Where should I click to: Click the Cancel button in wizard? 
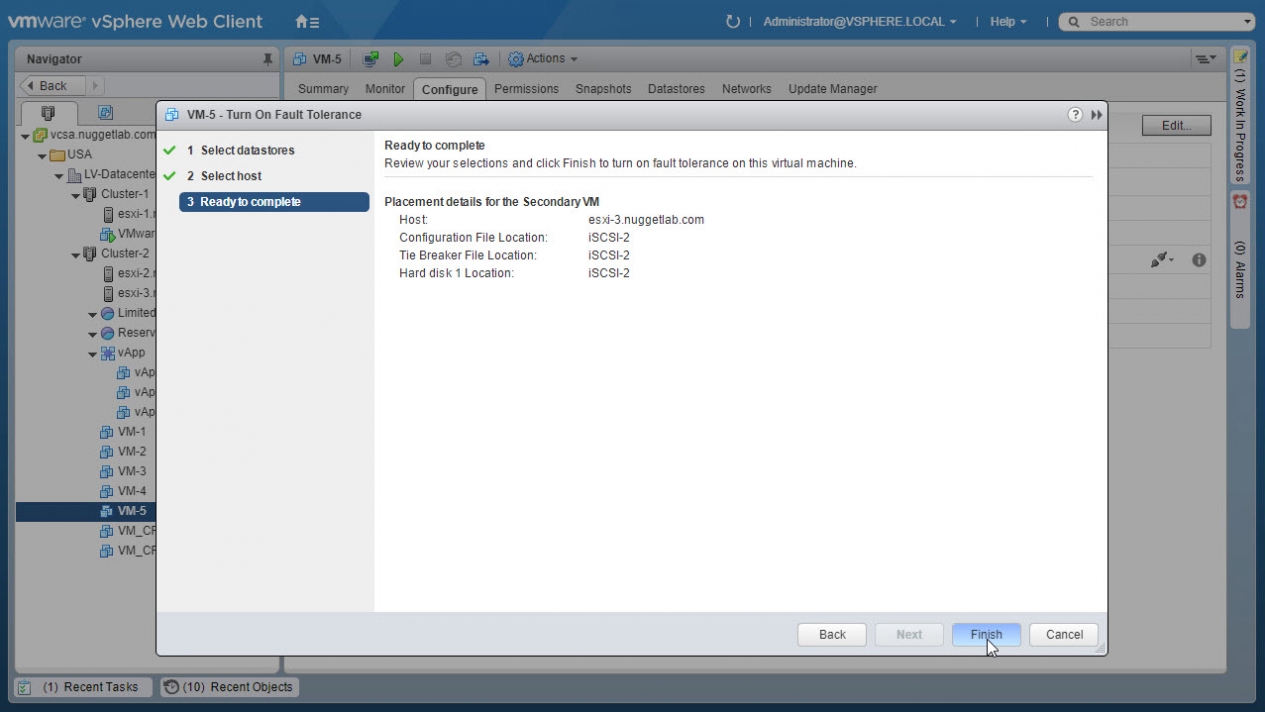point(1064,634)
